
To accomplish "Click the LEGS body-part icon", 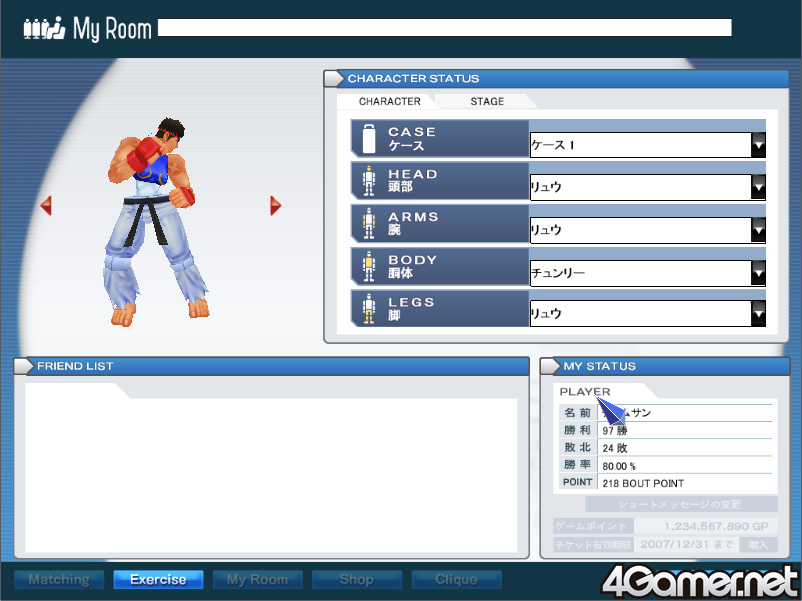I will (x=369, y=308).
